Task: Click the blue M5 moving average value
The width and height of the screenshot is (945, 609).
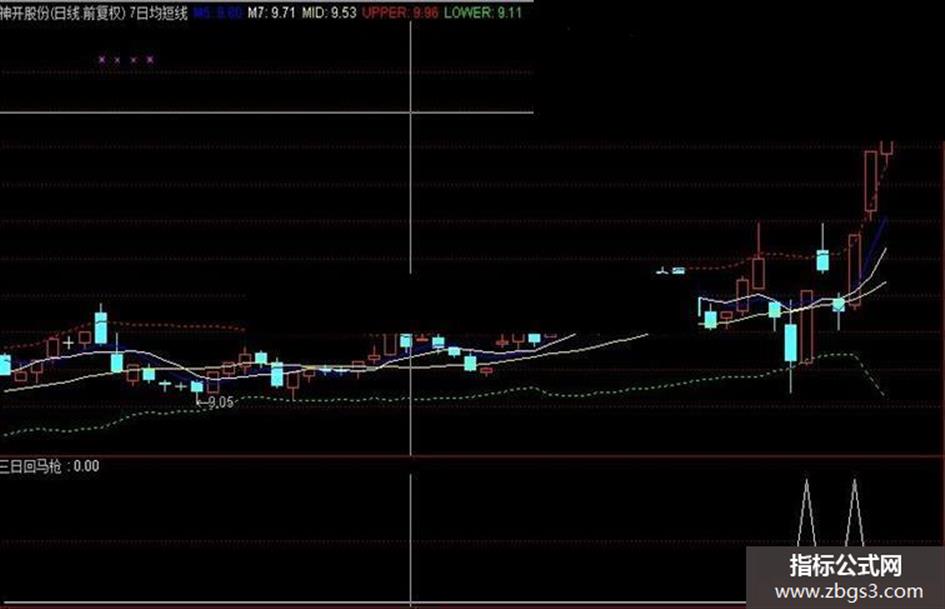Action: 218,13
